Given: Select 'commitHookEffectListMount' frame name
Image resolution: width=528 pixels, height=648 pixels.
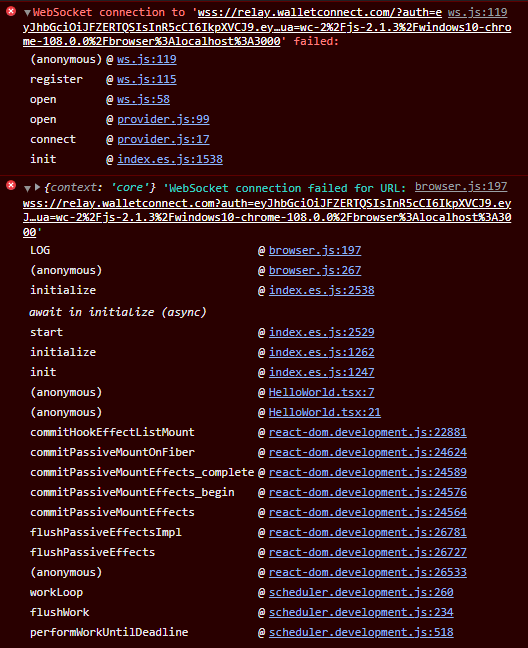Looking at the screenshot, I should coord(112,432).
